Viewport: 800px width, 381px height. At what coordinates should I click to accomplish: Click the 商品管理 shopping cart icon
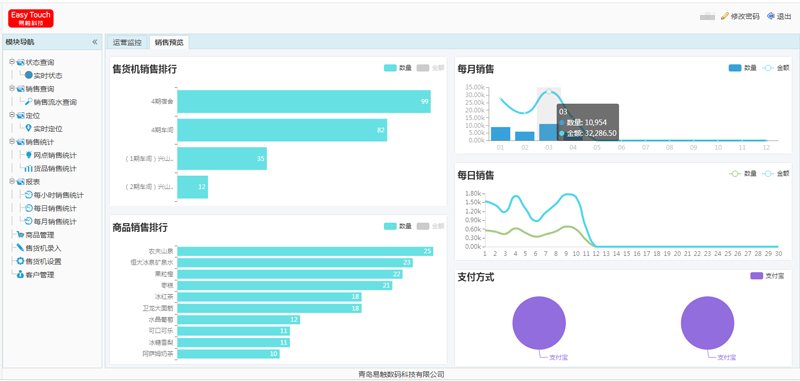click(x=20, y=235)
